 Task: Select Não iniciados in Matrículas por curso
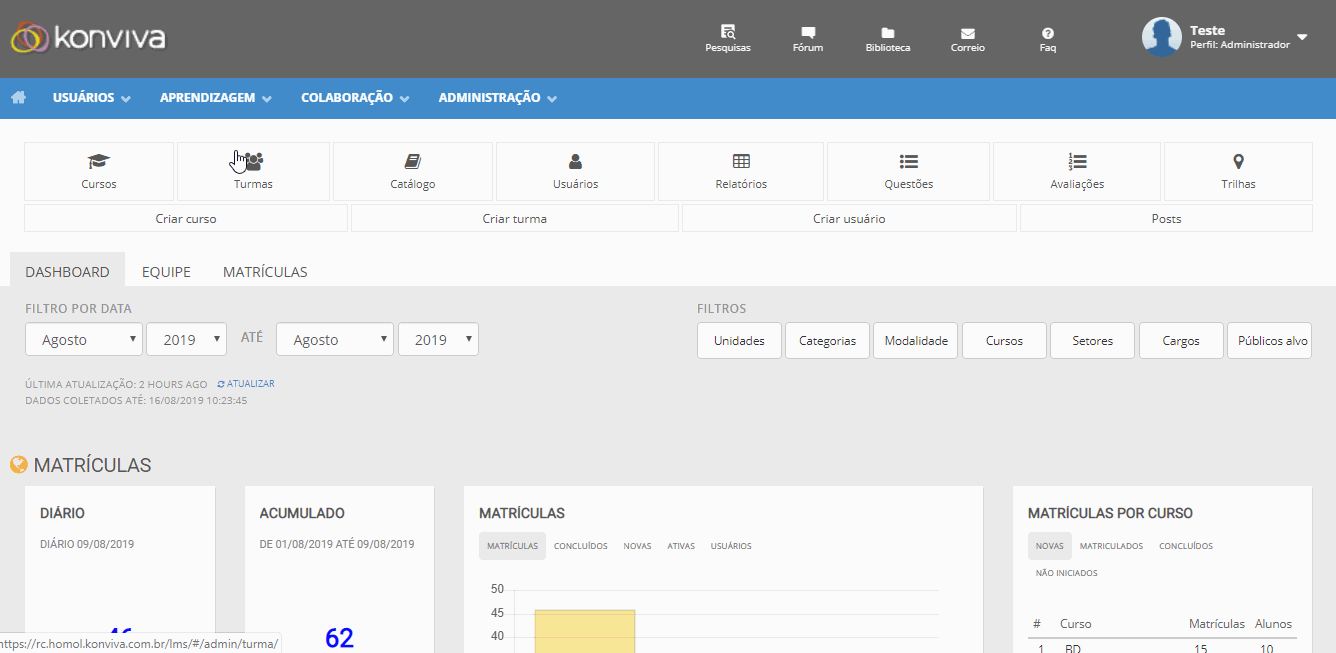(x=1067, y=573)
